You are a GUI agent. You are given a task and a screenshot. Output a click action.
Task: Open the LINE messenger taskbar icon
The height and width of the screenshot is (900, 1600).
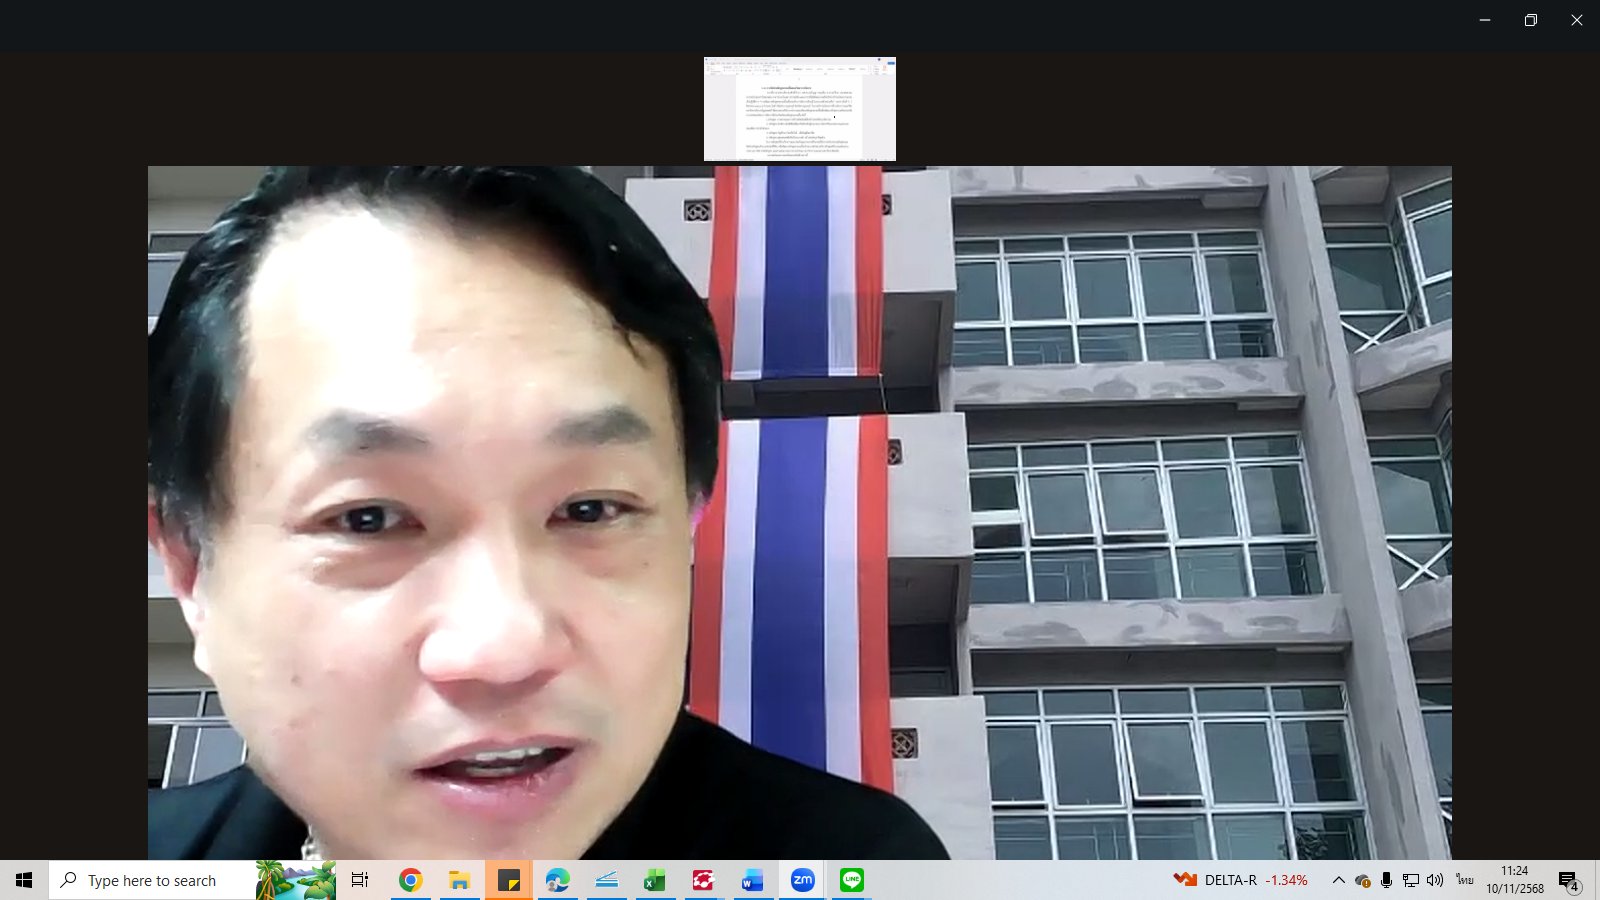pos(851,880)
